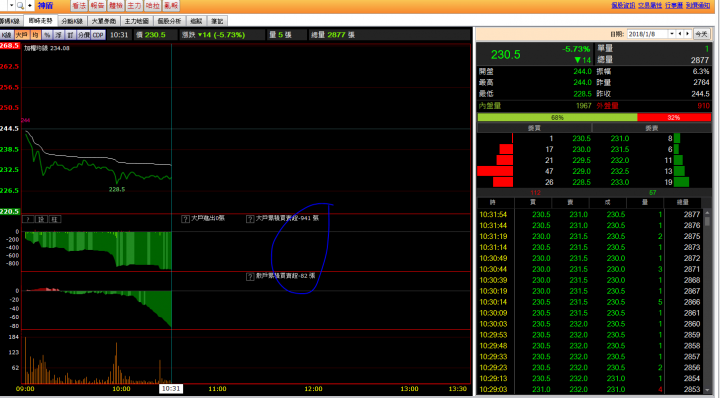Click the 看法 toolbar button
The height and width of the screenshot is (398, 720).
click(79, 6)
